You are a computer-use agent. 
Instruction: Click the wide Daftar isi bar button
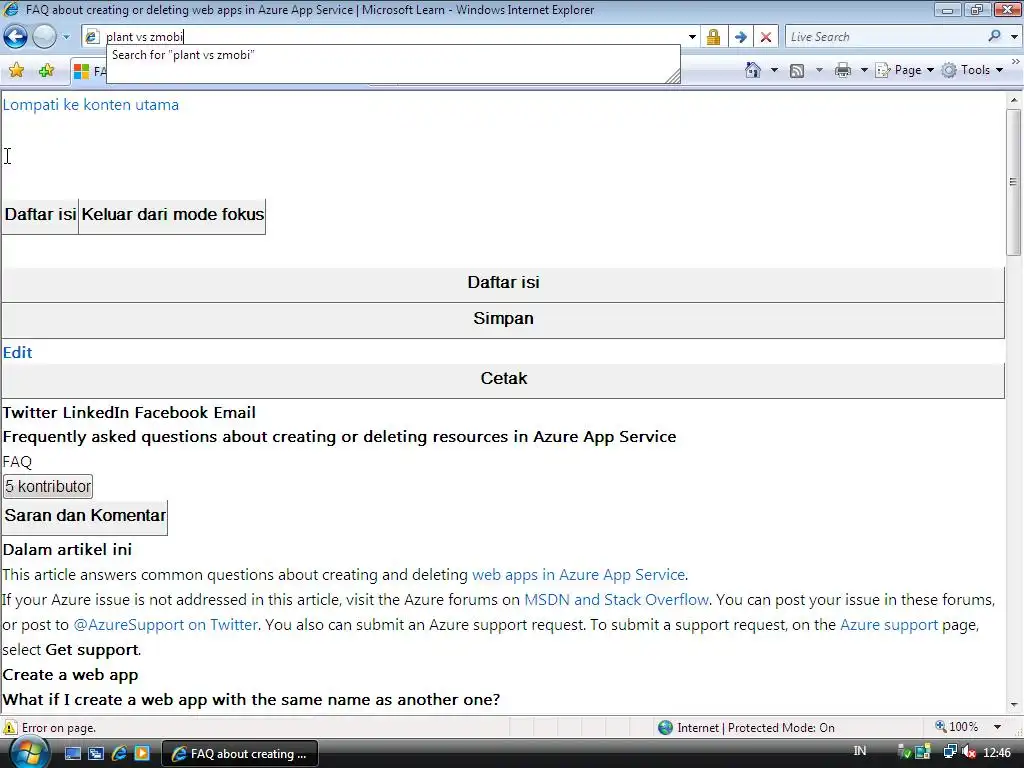coord(503,283)
